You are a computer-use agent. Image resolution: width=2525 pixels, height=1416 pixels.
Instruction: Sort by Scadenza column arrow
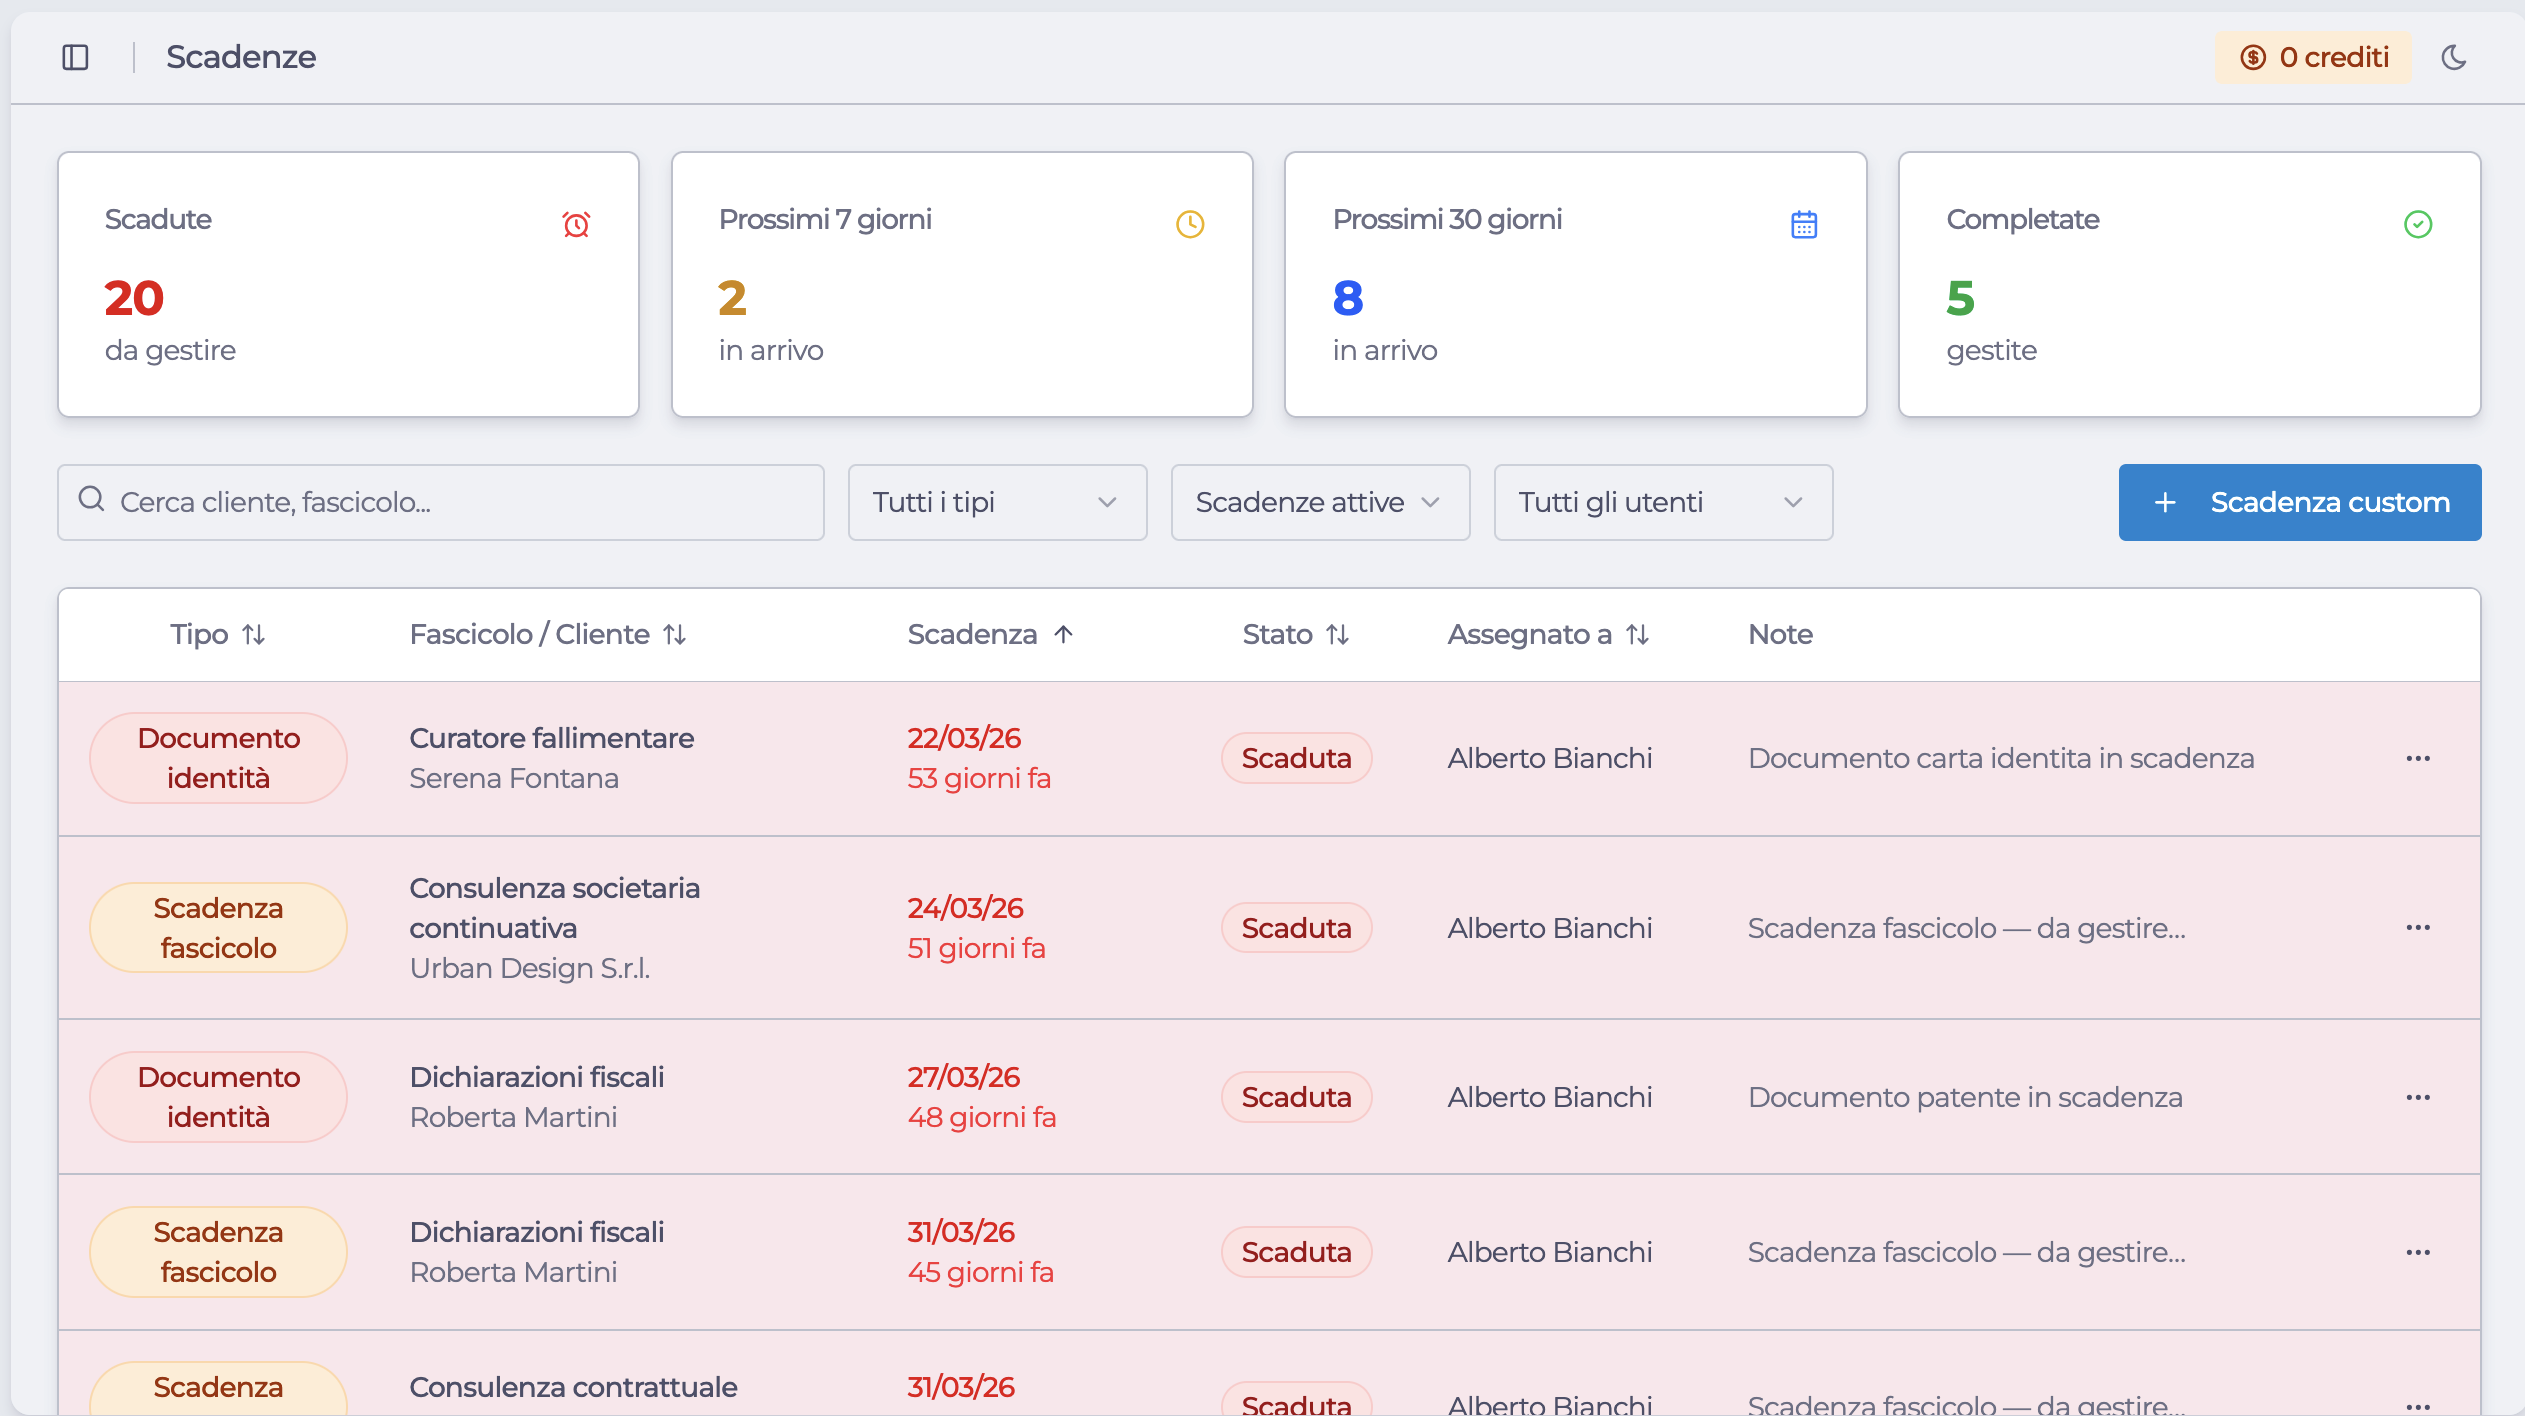(1063, 634)
